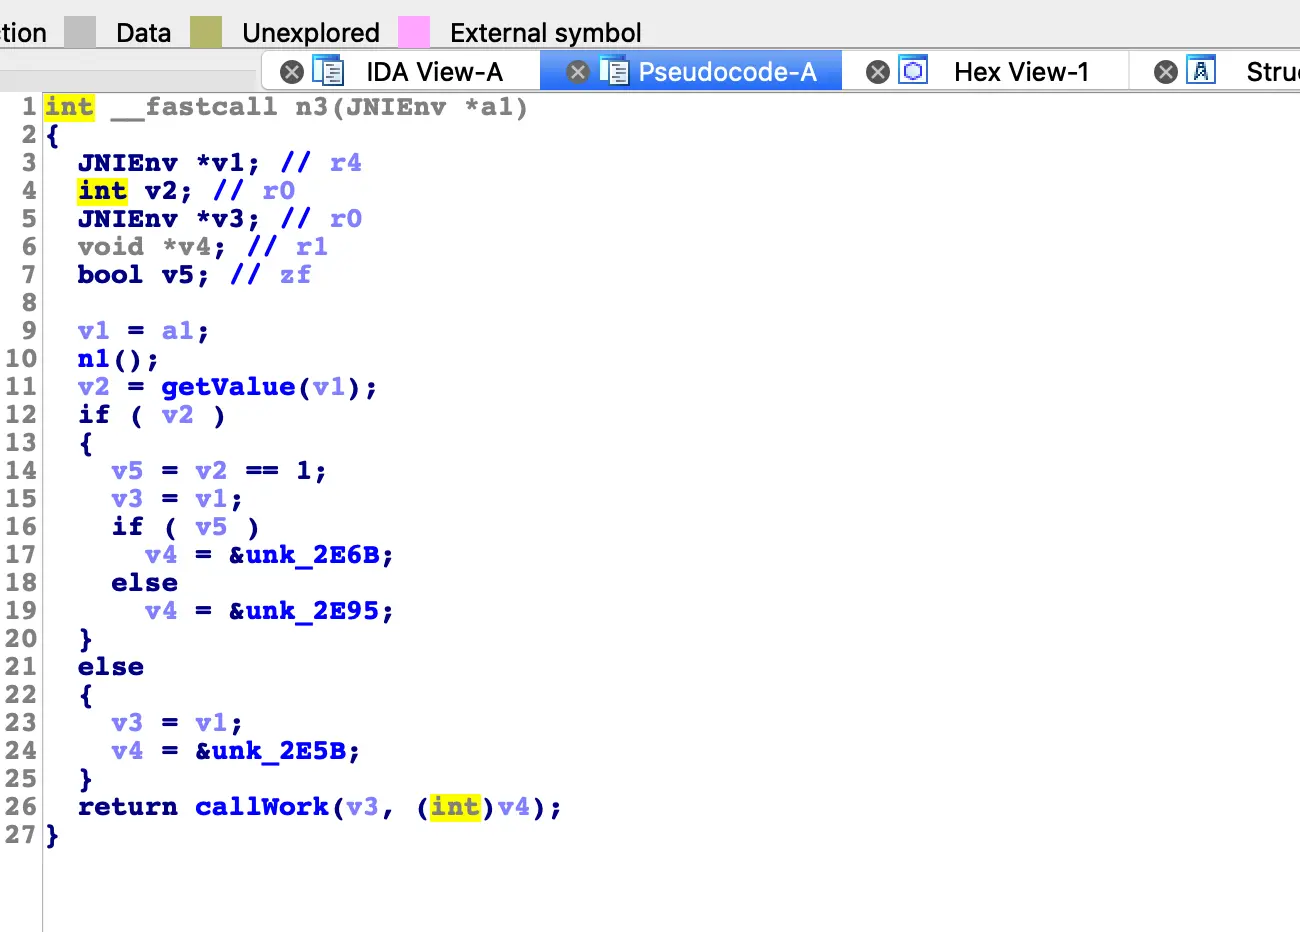Image resolution: width=1300 pixels, height=932 pixels.
Task: Click the zf flag comment
Action: [295, 275]
